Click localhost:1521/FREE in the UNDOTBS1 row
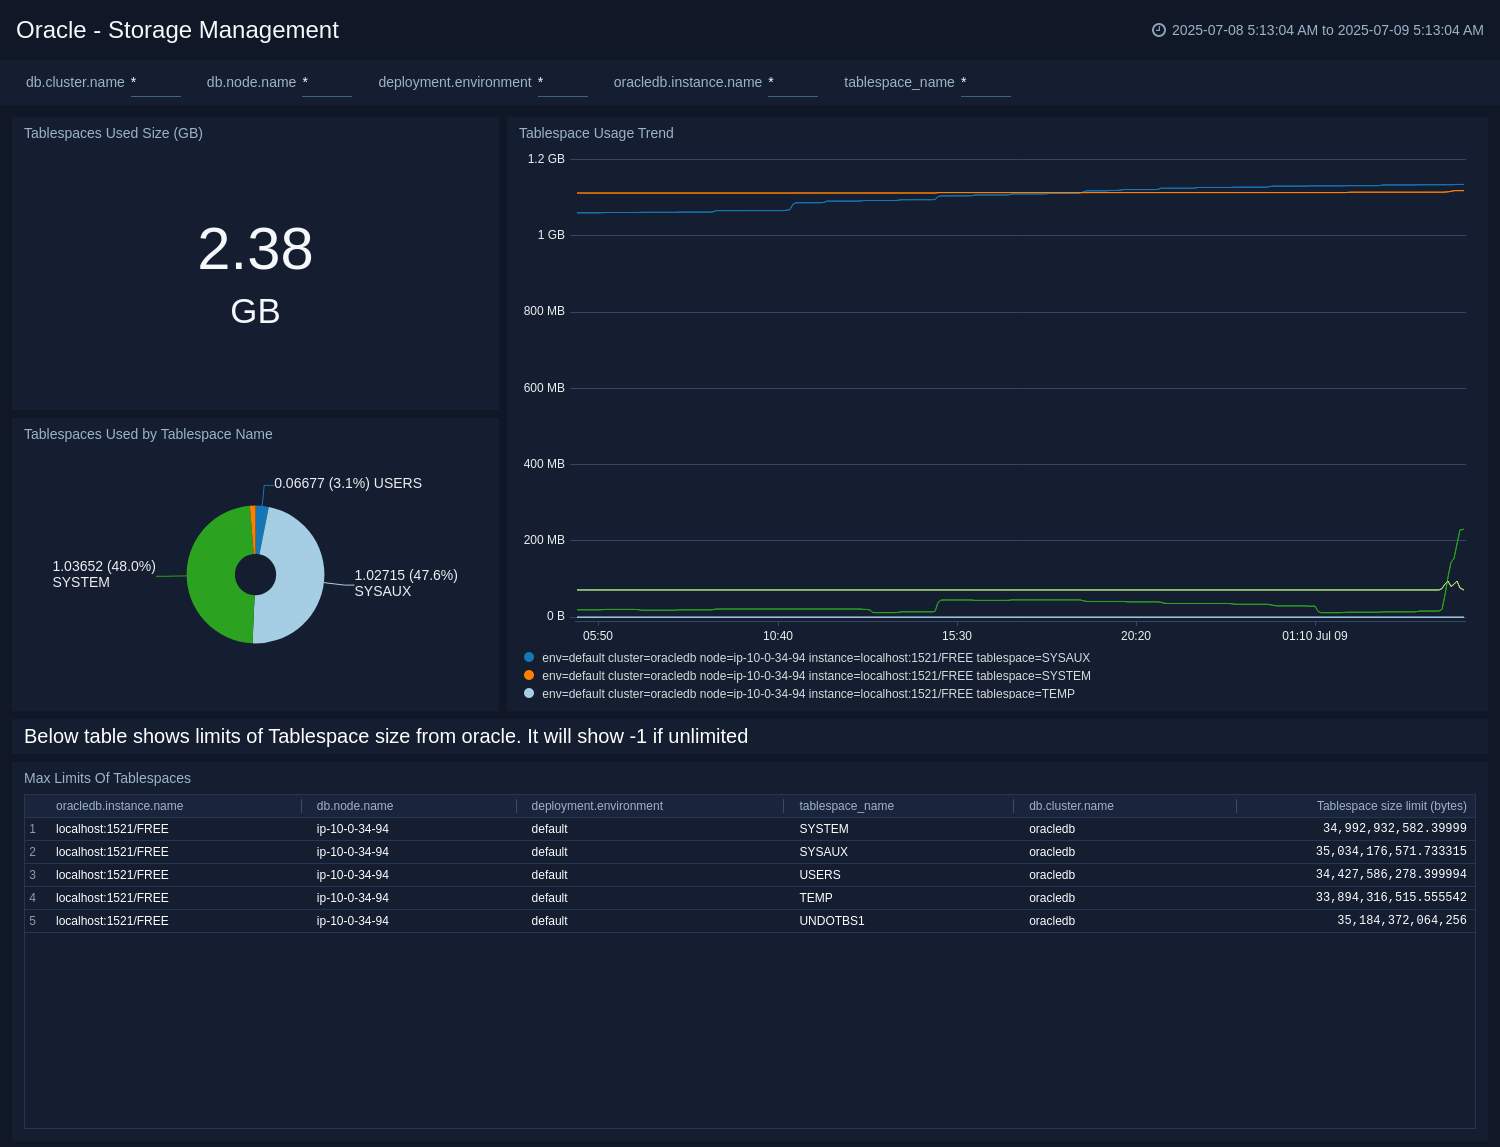 112,921
